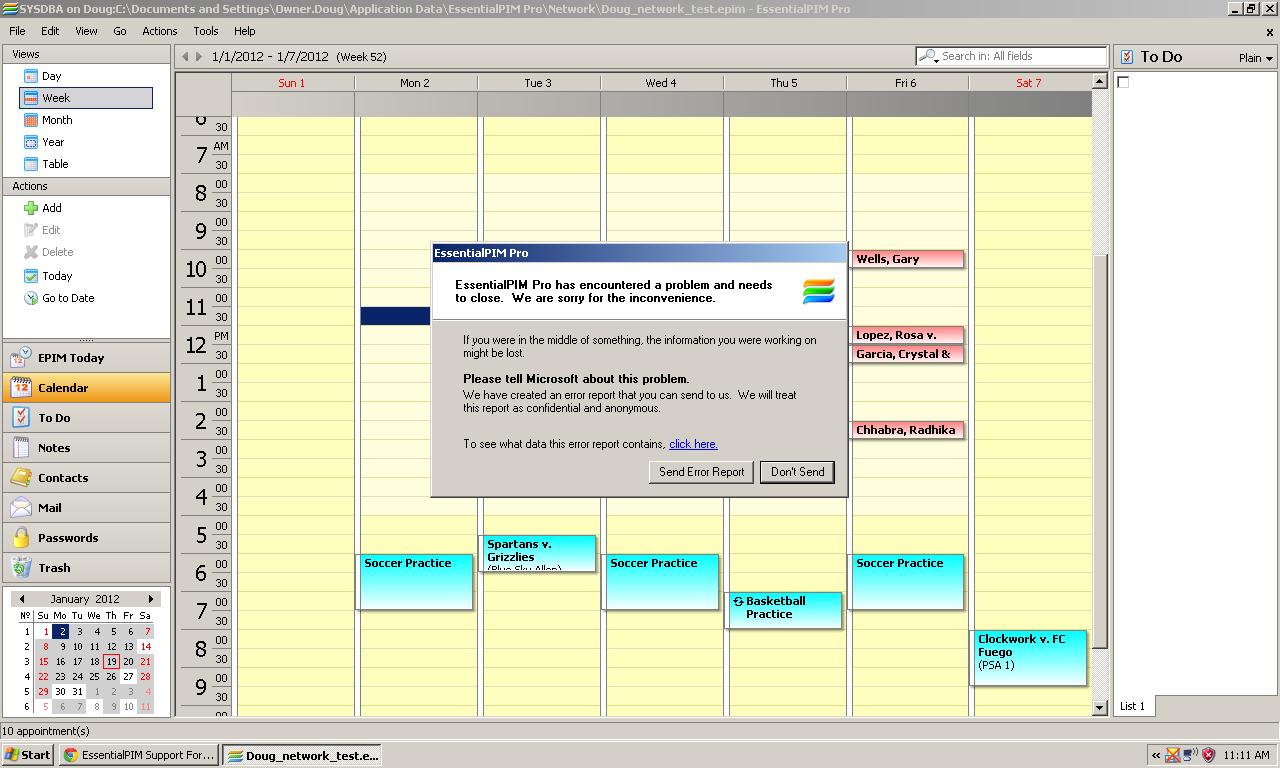Click To Do panel header icon
The height and width of the screenshot is (768, 1280).
coord(1127,57)
